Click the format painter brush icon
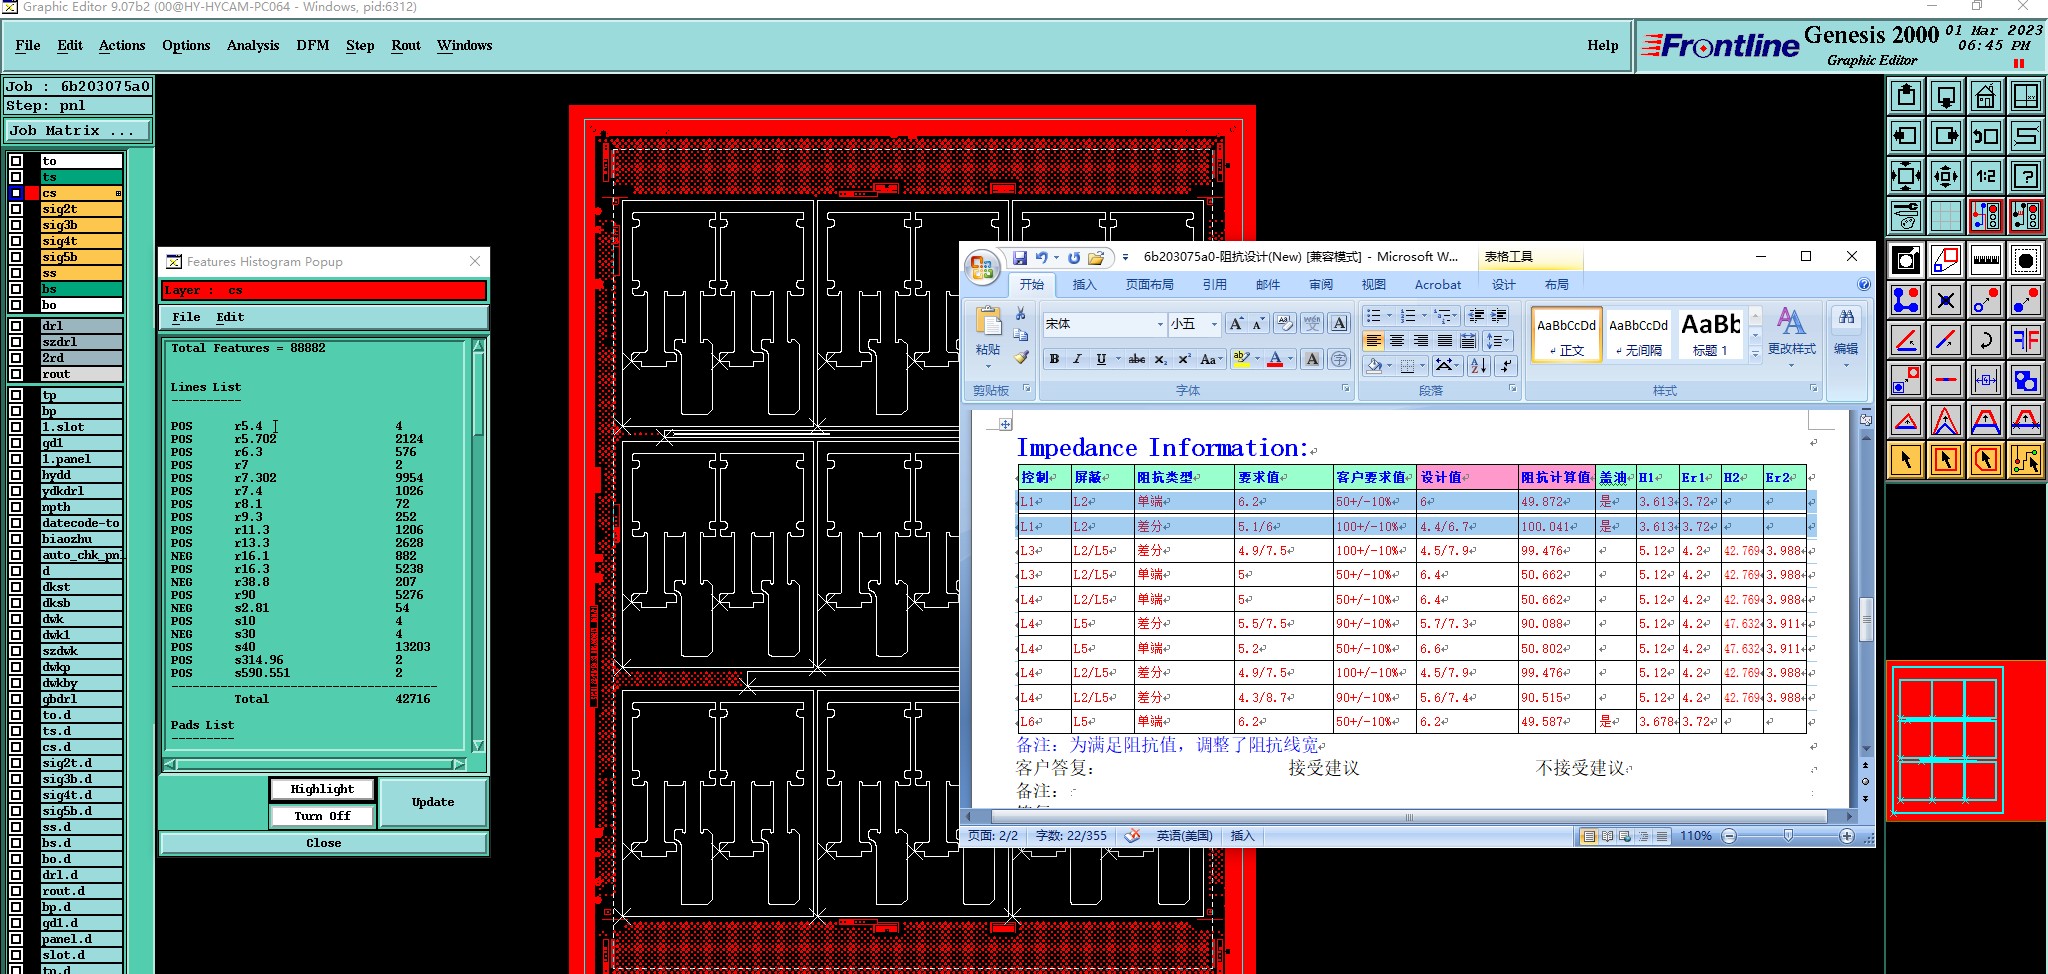The width and height of the screenshot is (2048, 974). pyautogui.click(x=1021, y=357)
